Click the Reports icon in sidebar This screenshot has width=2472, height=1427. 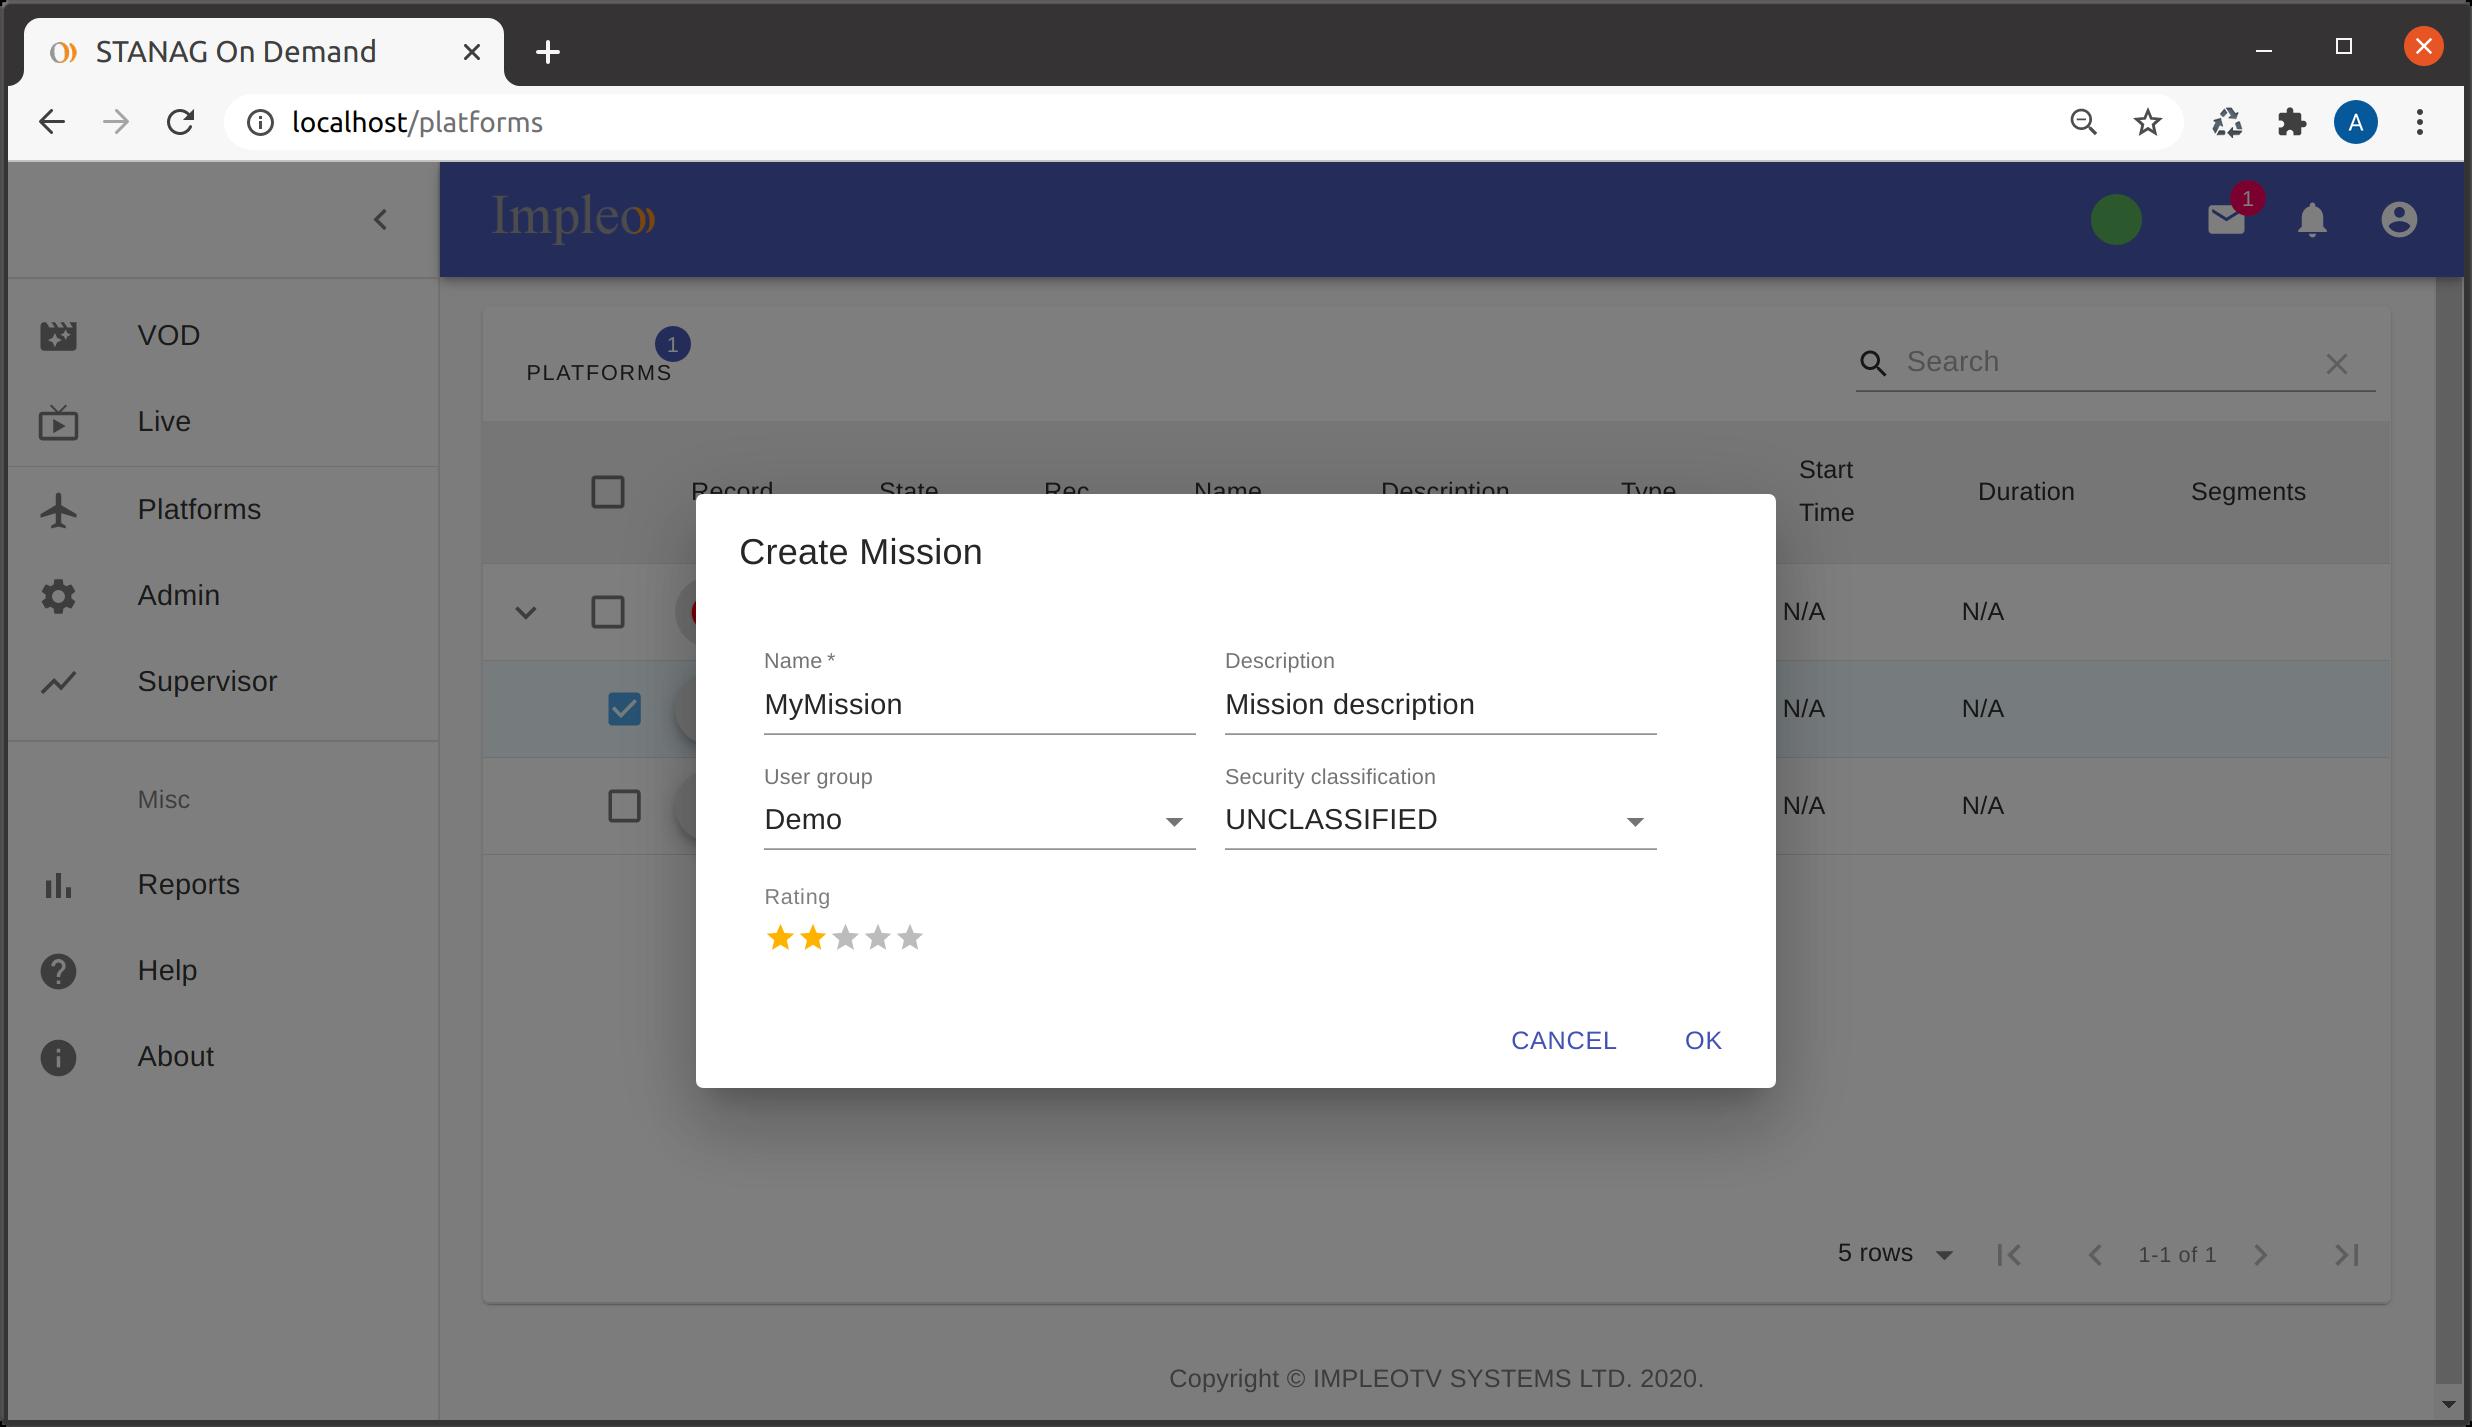59,883
